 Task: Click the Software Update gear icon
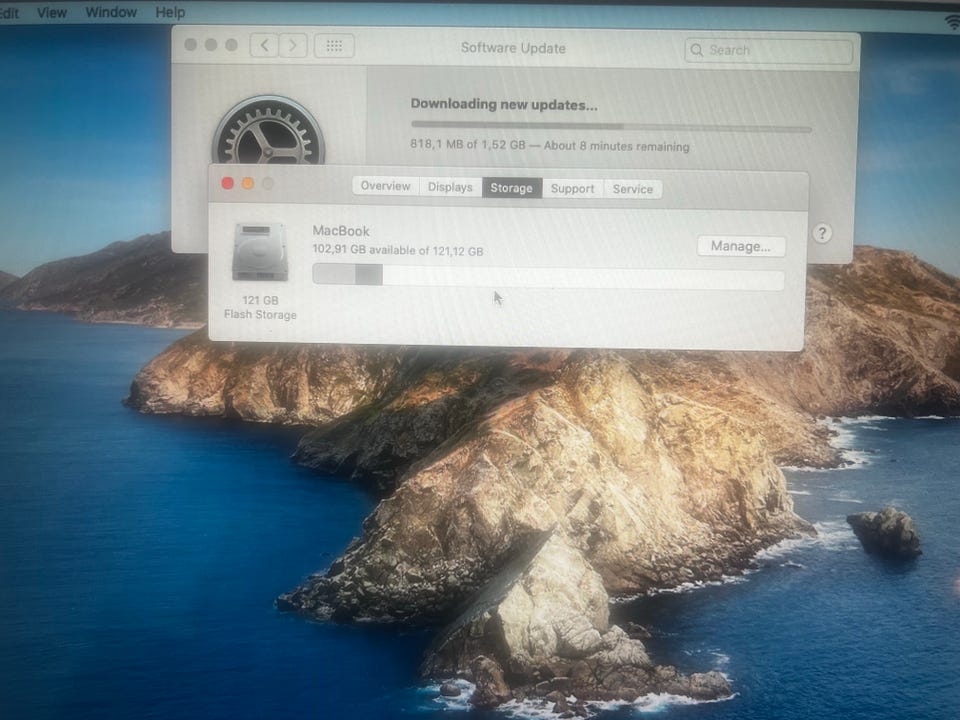pos(268,132)
